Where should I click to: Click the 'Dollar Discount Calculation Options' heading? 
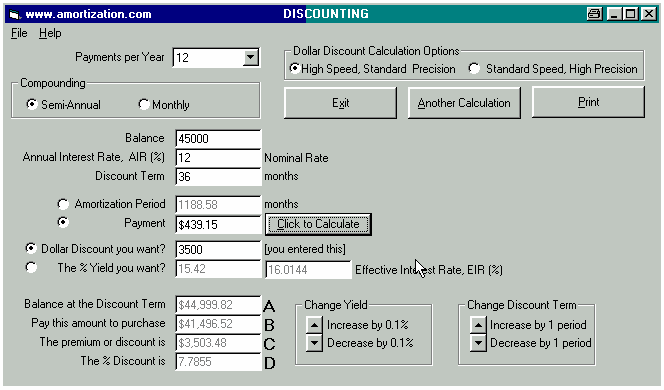pyautogui.click(x=376, y=51)
